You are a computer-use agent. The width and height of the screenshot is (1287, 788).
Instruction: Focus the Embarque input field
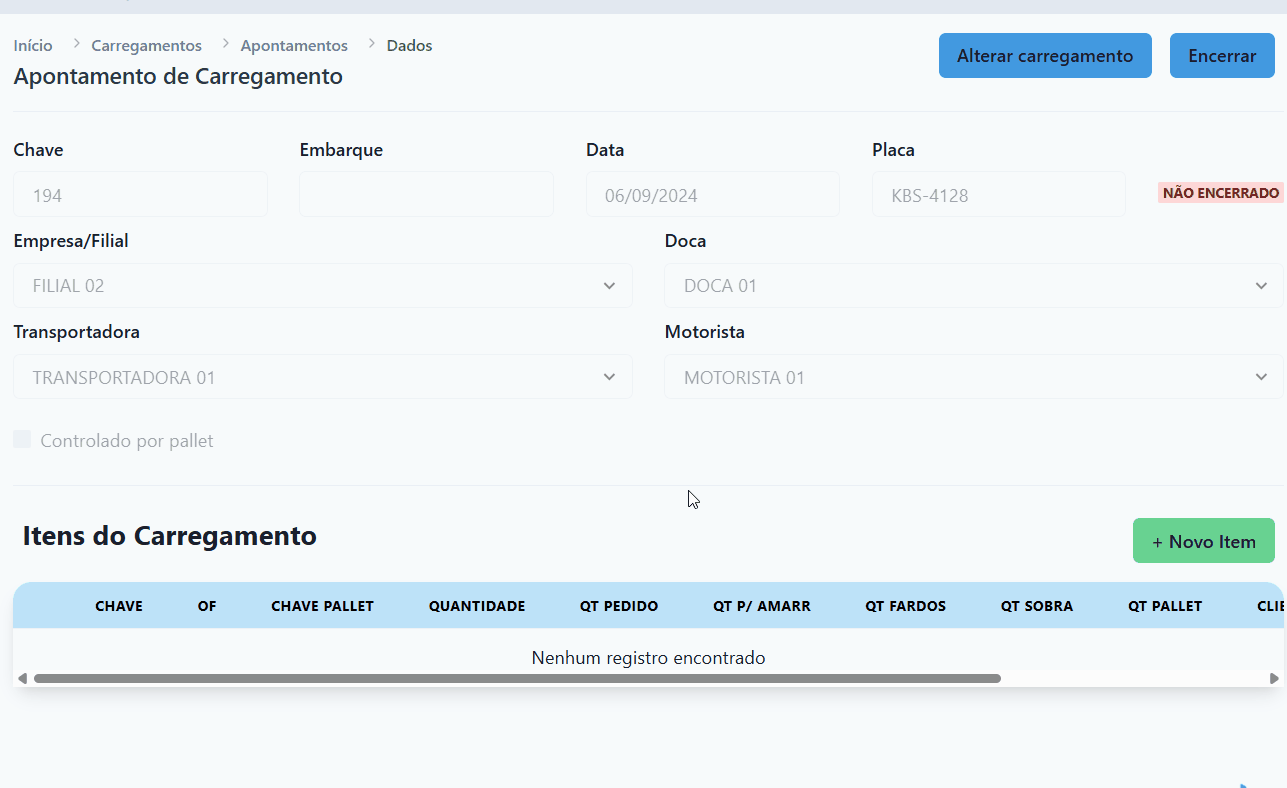point(426,195)
